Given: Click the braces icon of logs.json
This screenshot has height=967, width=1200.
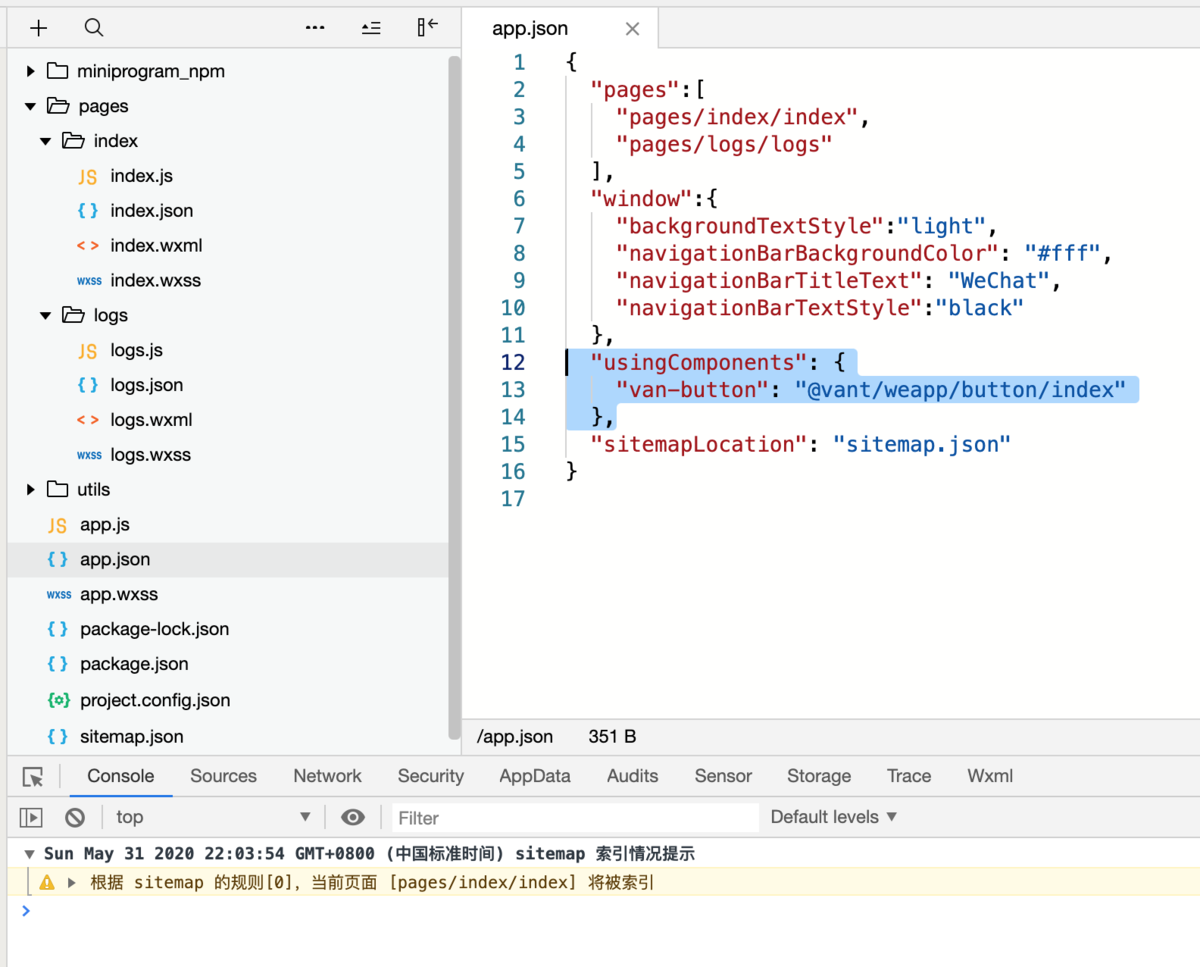Looking at the screenshot, I should 88,385.
